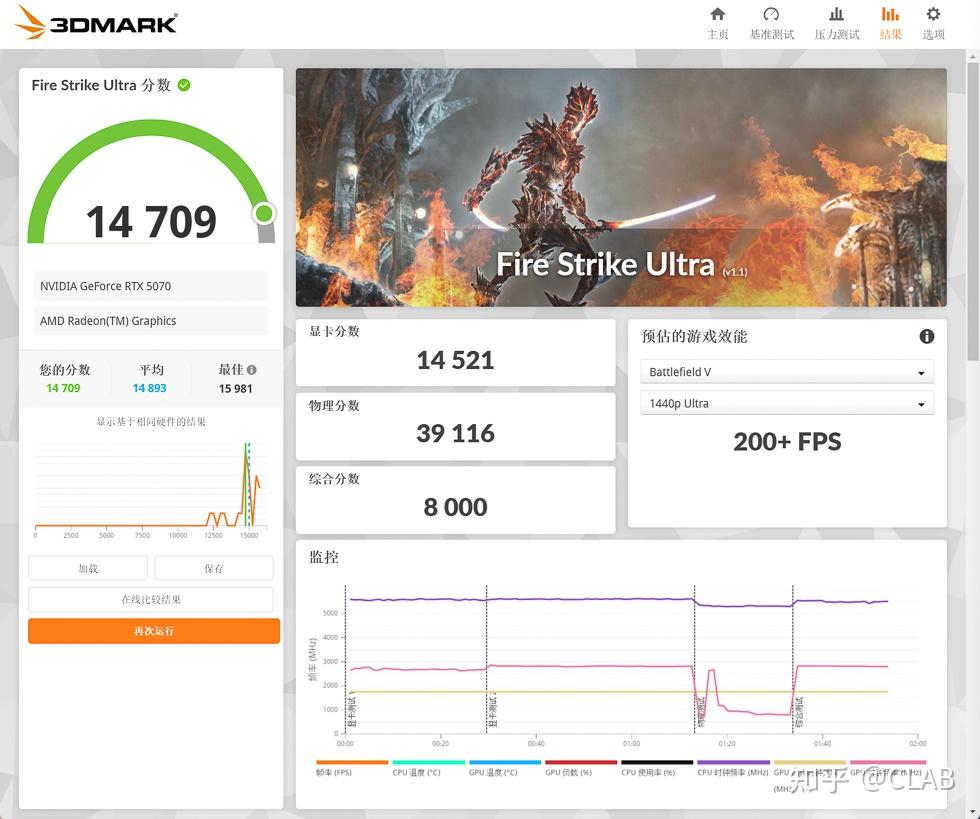The width and height of the screenshot is (980, 819).
Task: Click the average score 14 893
Action: point(149,388)
